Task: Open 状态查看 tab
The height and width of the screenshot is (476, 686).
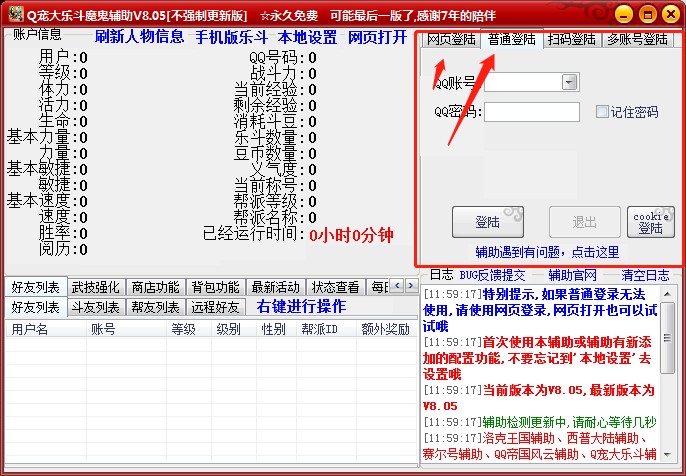Action: pos(336,287)
